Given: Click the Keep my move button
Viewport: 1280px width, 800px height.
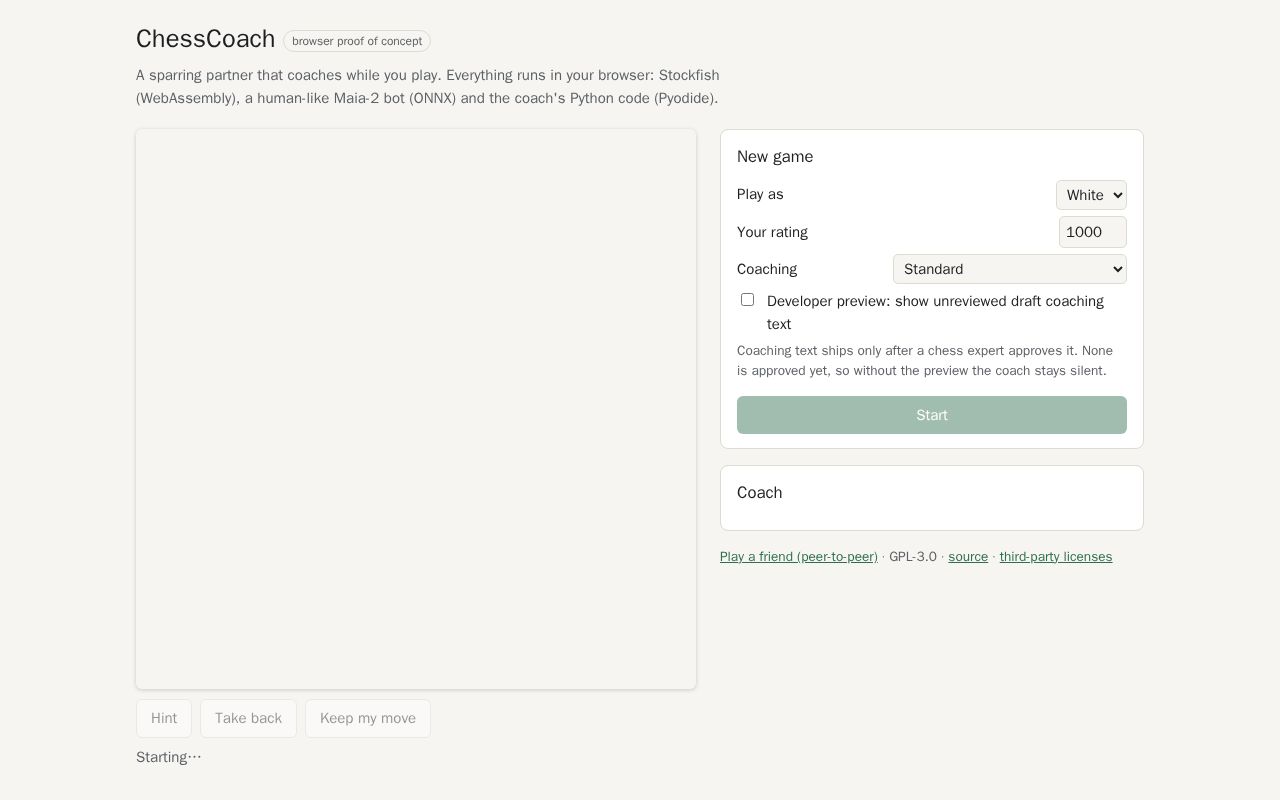Looking at the screenshot, I should 368,718.
